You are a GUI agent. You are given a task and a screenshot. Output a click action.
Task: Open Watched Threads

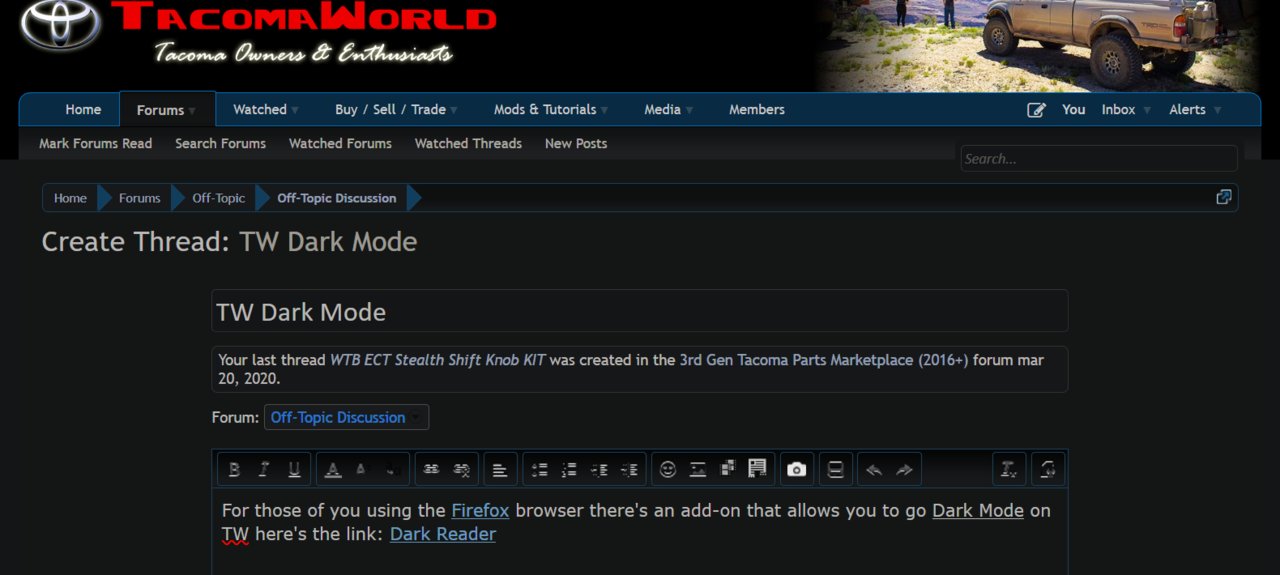[x=468, y=143]
